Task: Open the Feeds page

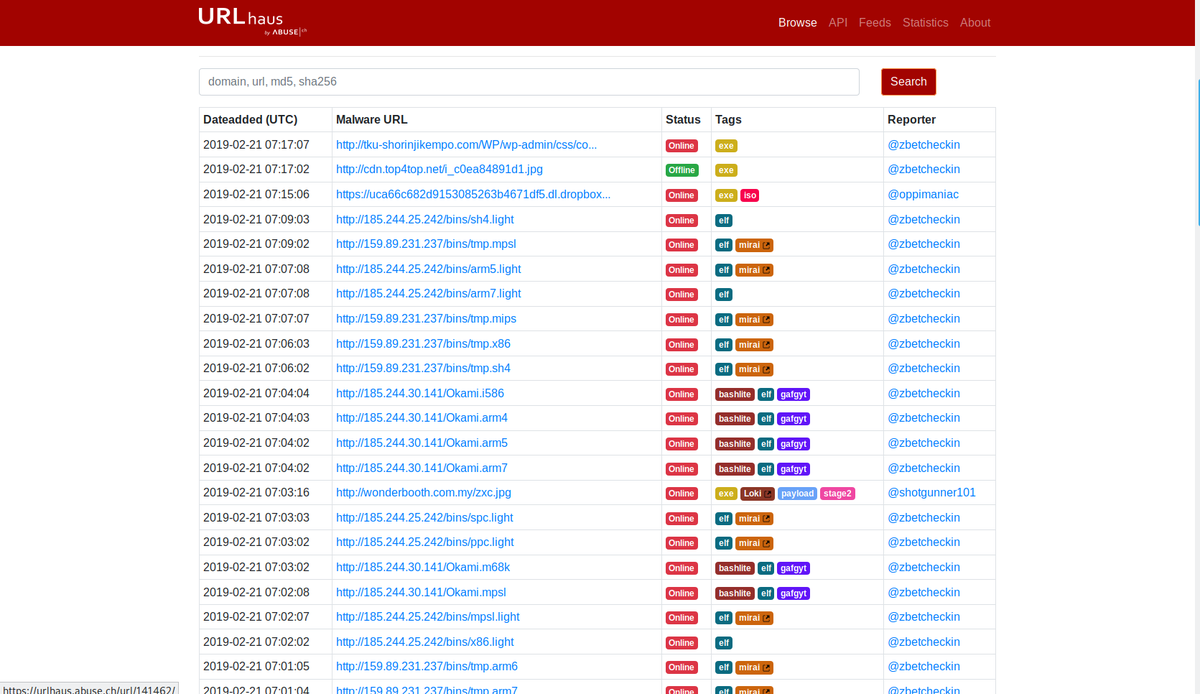Action: [x=875, y=22]
